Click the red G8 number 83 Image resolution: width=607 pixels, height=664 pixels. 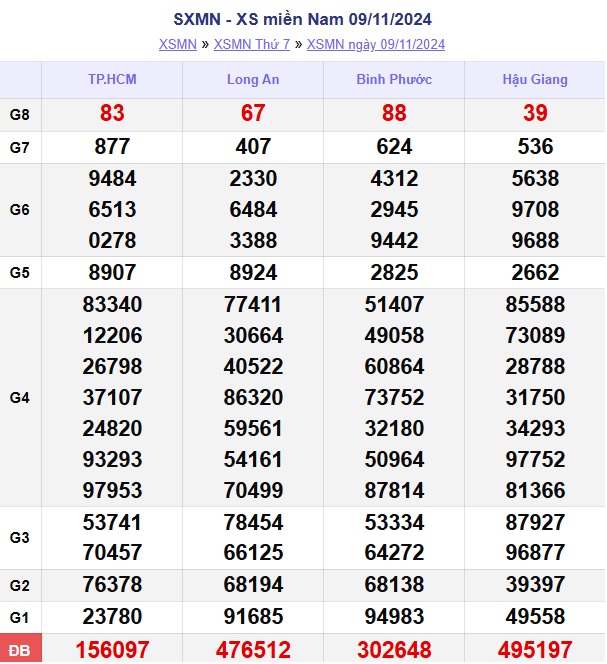[112, 115]
